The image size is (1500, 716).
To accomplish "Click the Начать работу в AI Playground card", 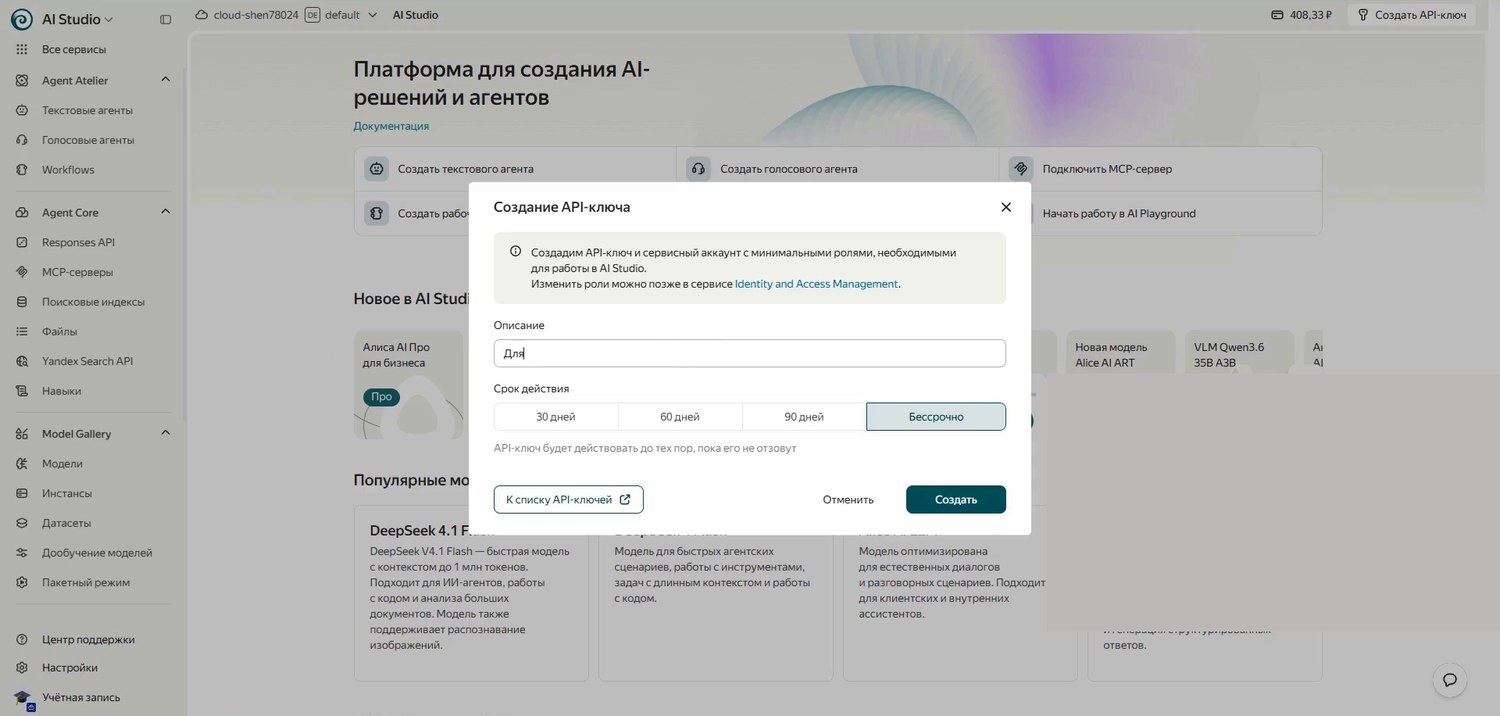I will (1161, 213).
